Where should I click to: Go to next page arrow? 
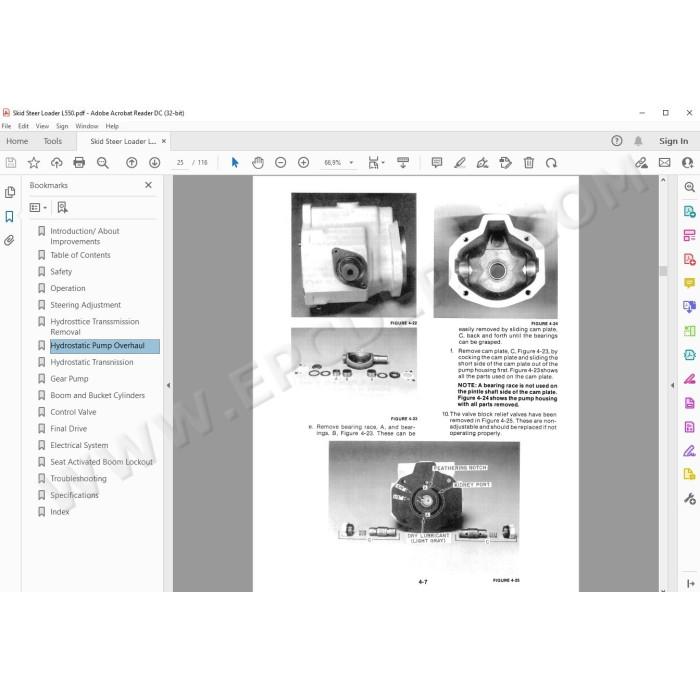(154, 163)
